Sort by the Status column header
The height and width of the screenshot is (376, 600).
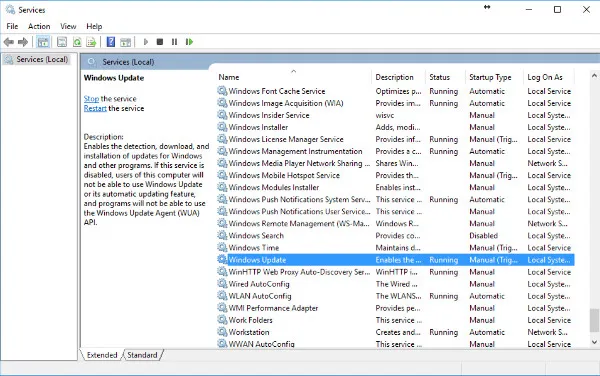click(x=445, y=77)
